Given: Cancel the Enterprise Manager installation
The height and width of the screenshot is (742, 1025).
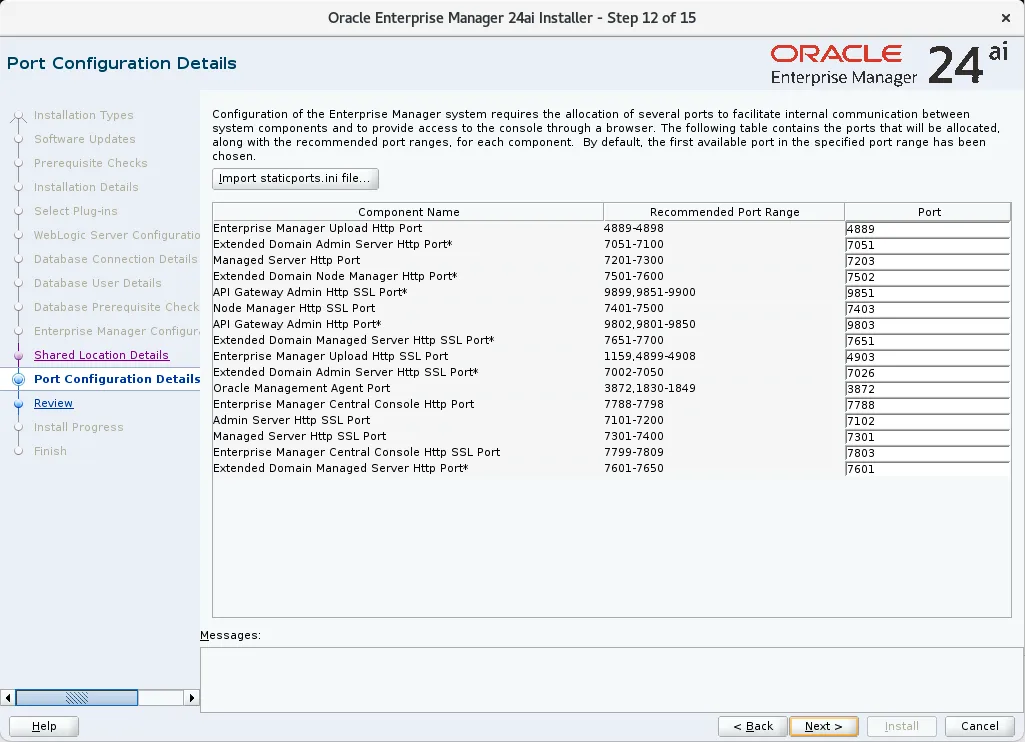Looking at the screenshot, I should coord(979,726).
